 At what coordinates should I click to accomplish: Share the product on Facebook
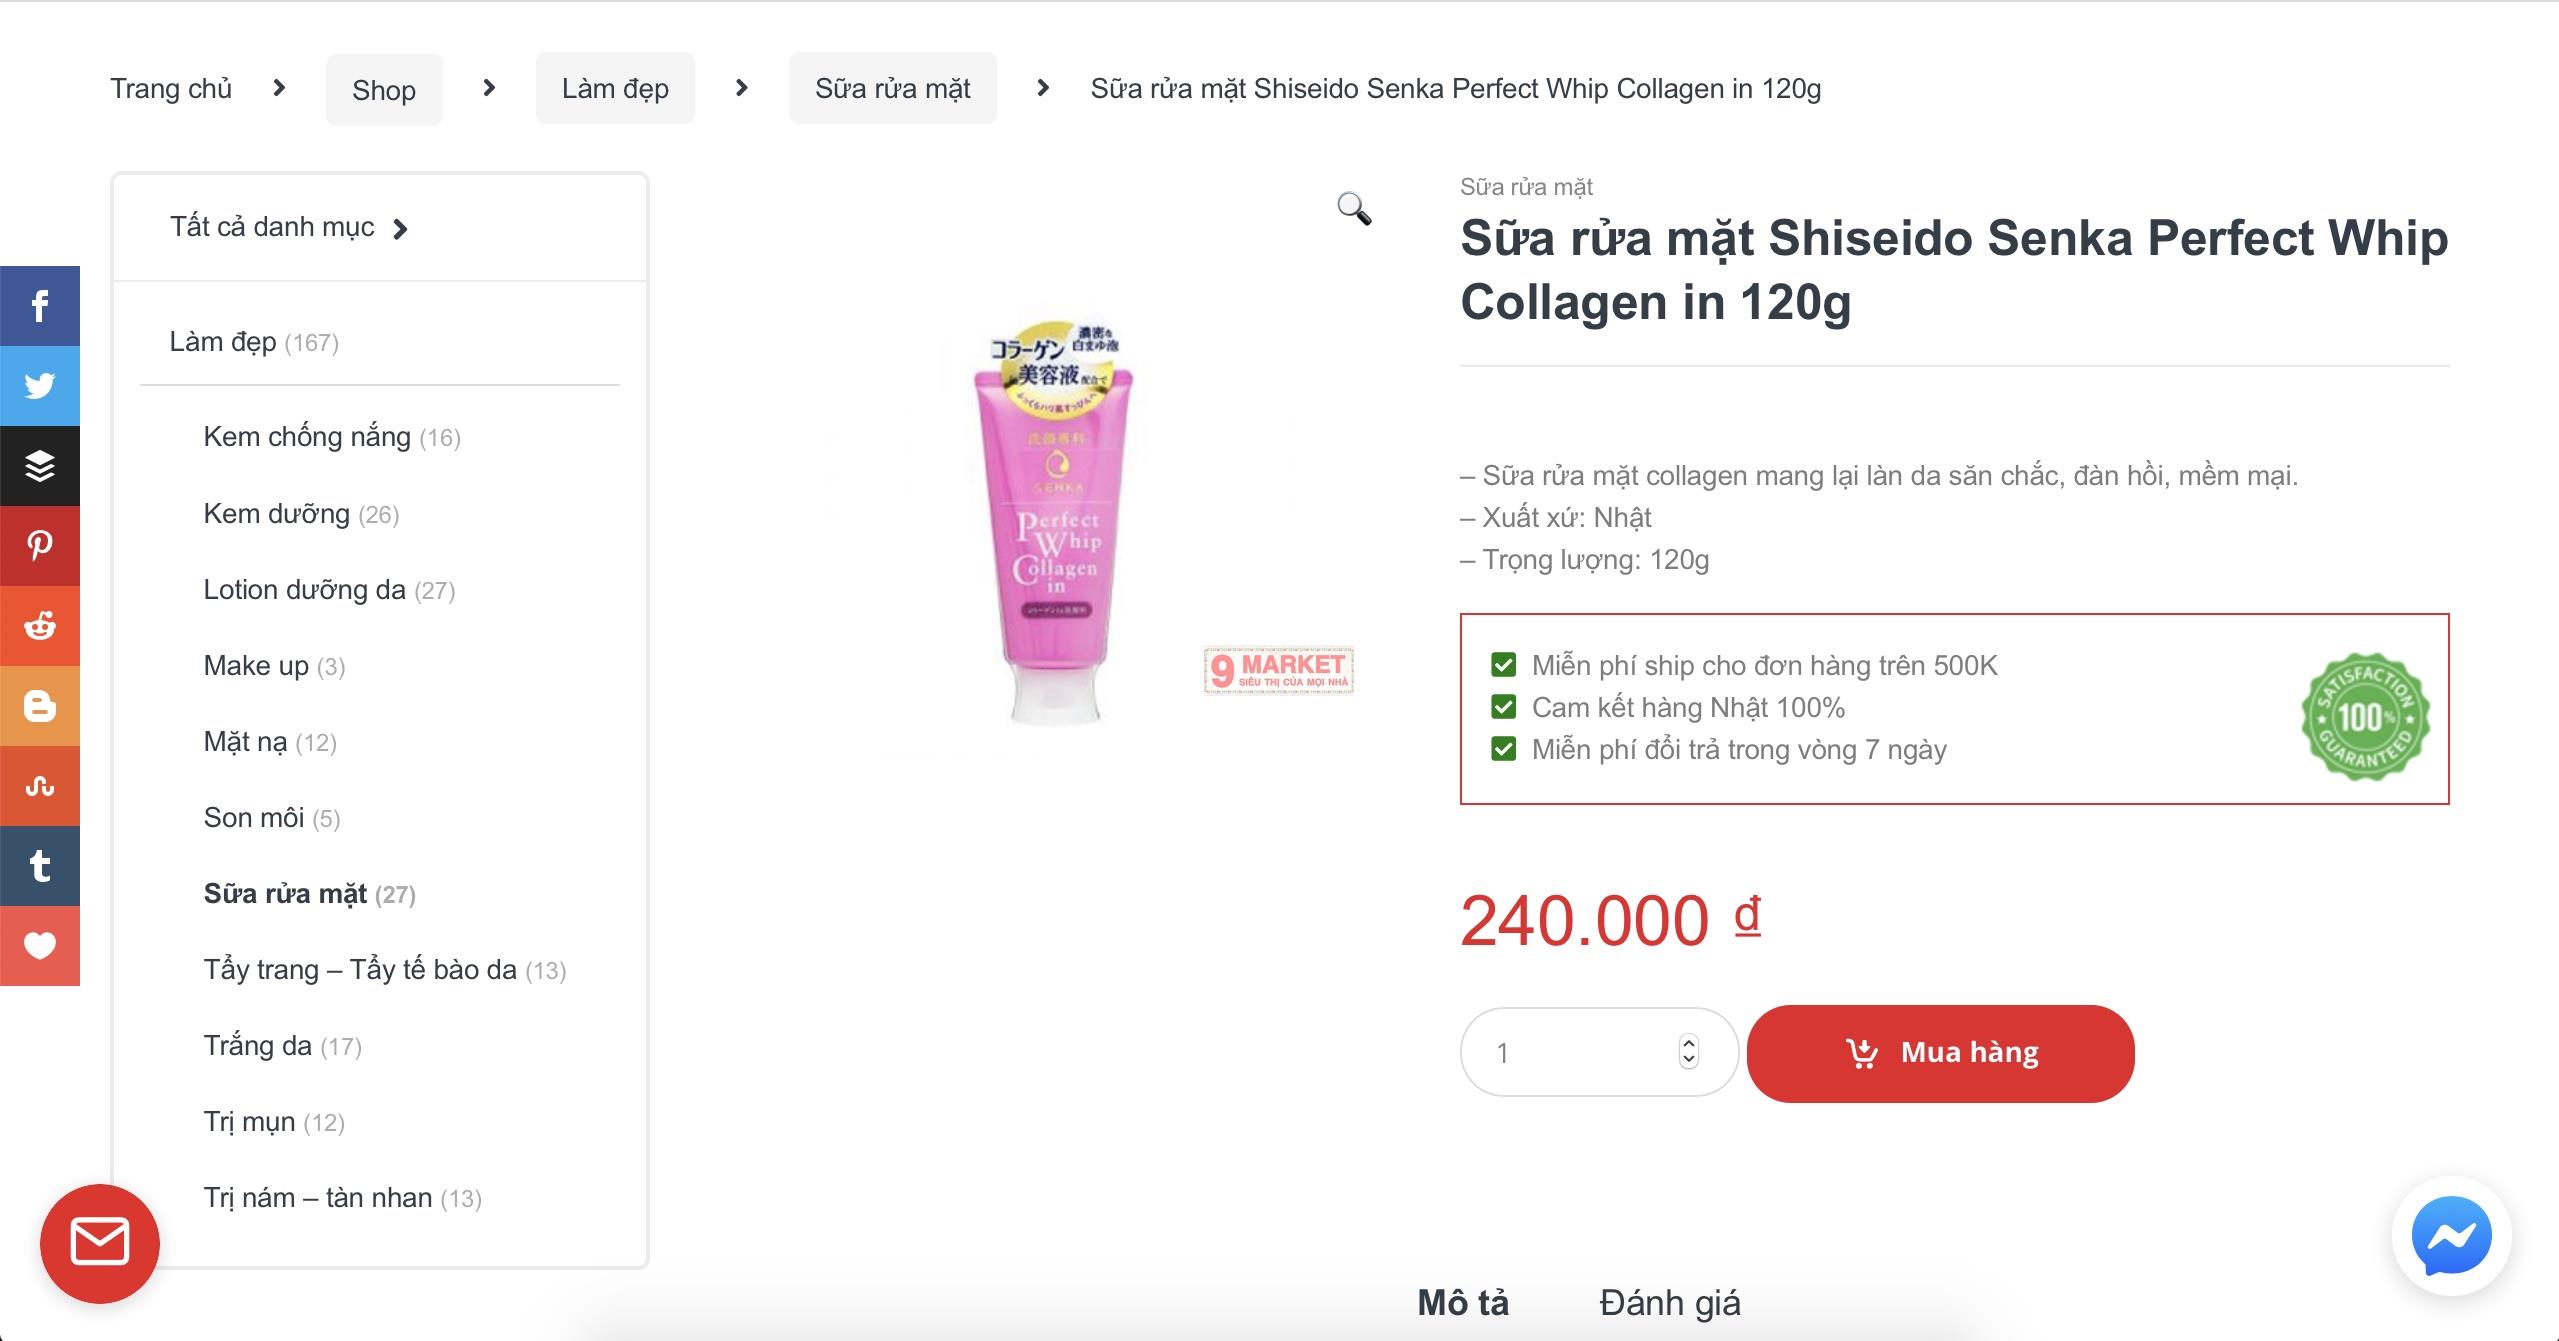[40, 306]
